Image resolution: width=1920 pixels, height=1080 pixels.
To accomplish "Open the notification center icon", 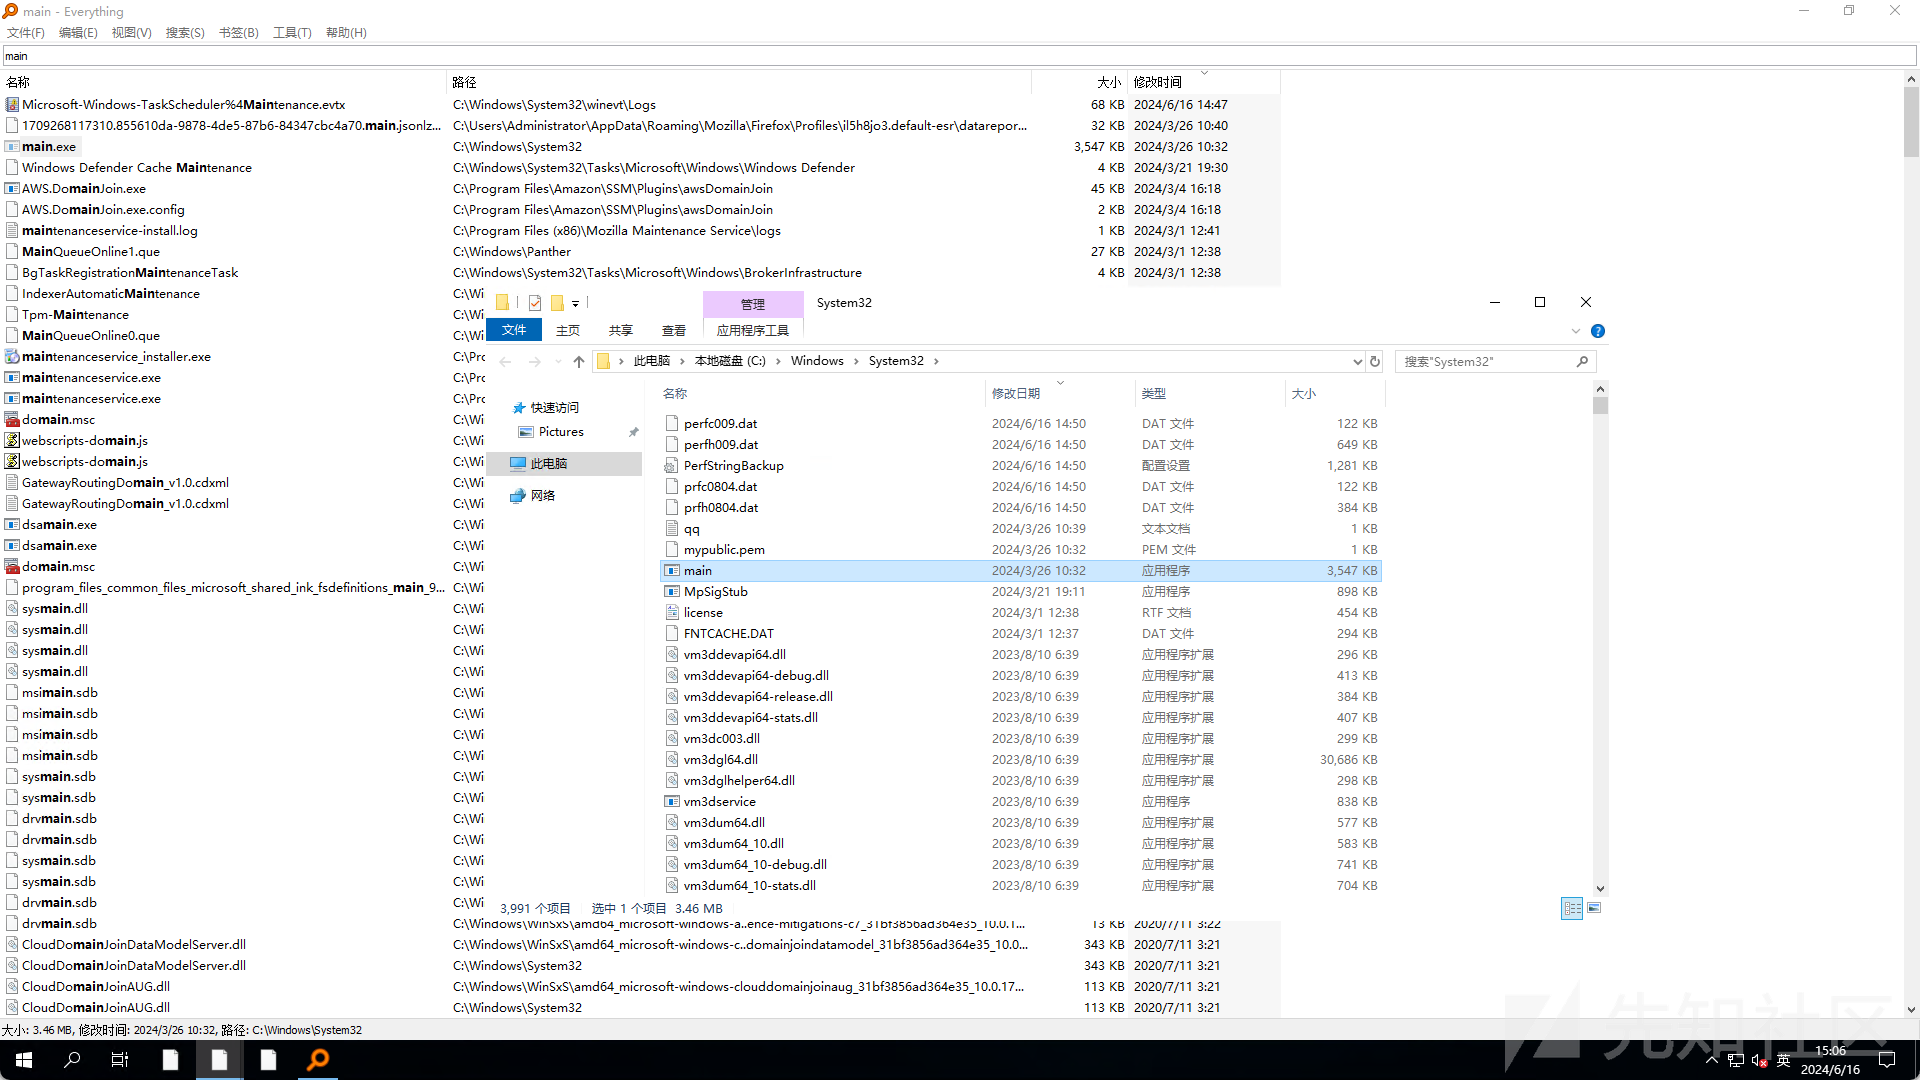I will 1887,1060.
